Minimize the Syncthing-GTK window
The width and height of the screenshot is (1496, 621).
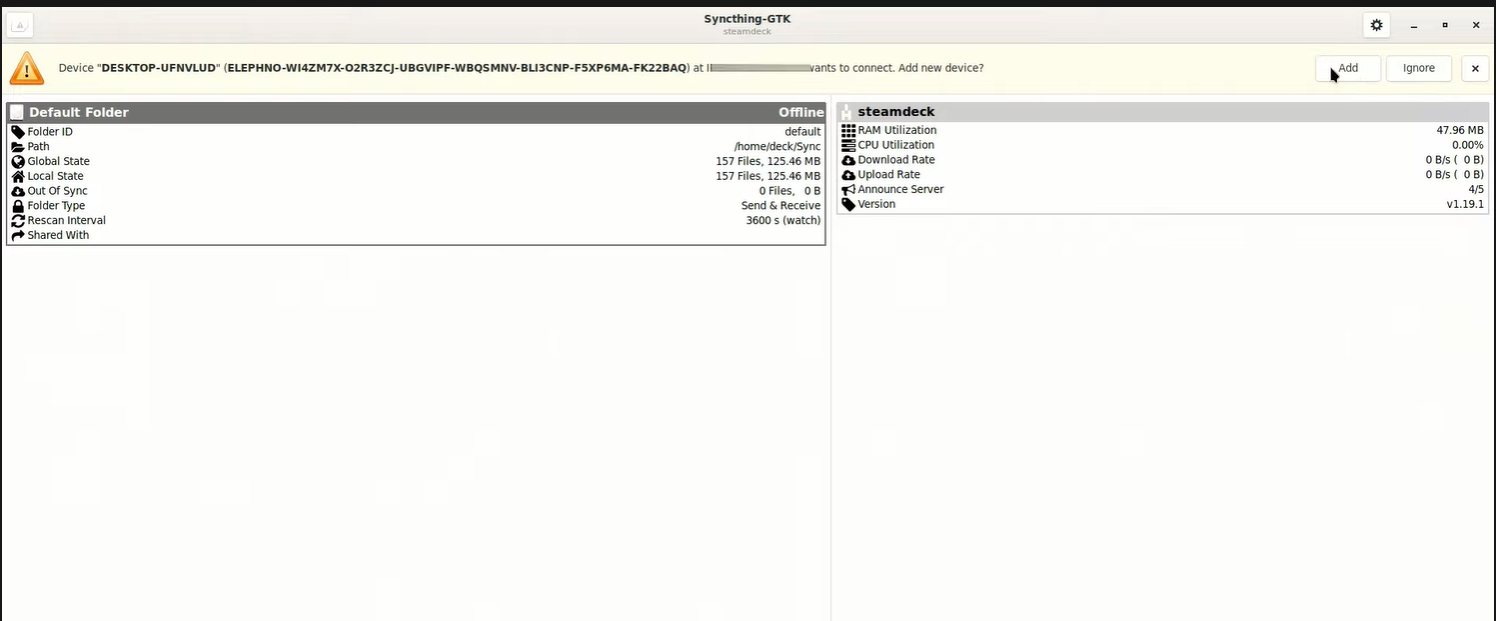pyautogui.click(x=1414, y=25)
